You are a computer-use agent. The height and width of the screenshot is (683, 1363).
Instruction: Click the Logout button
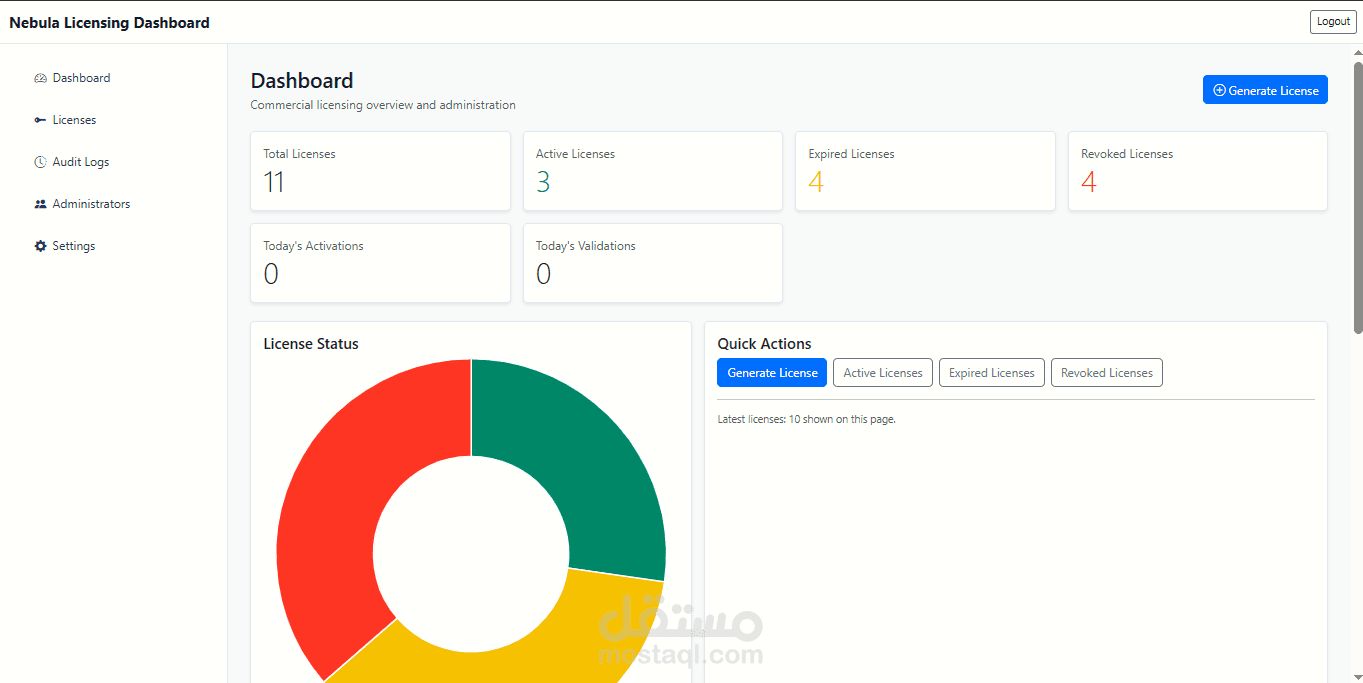tap(1333, 22)
